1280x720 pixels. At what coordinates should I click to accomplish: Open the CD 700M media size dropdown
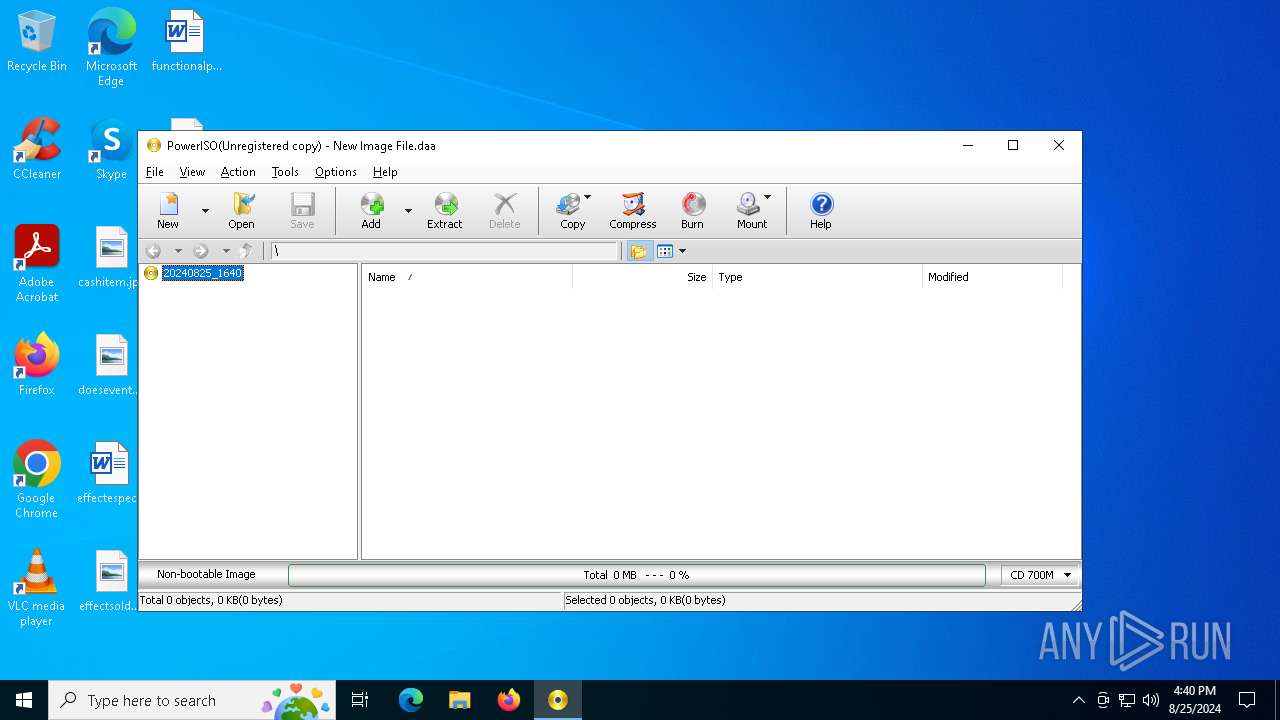1040,575
